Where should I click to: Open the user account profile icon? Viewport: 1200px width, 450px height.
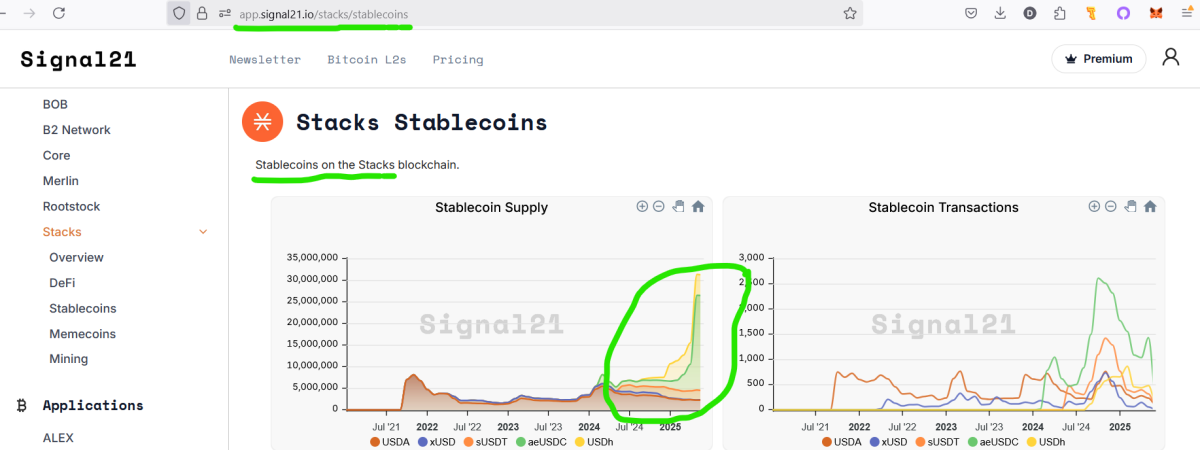1171,57
